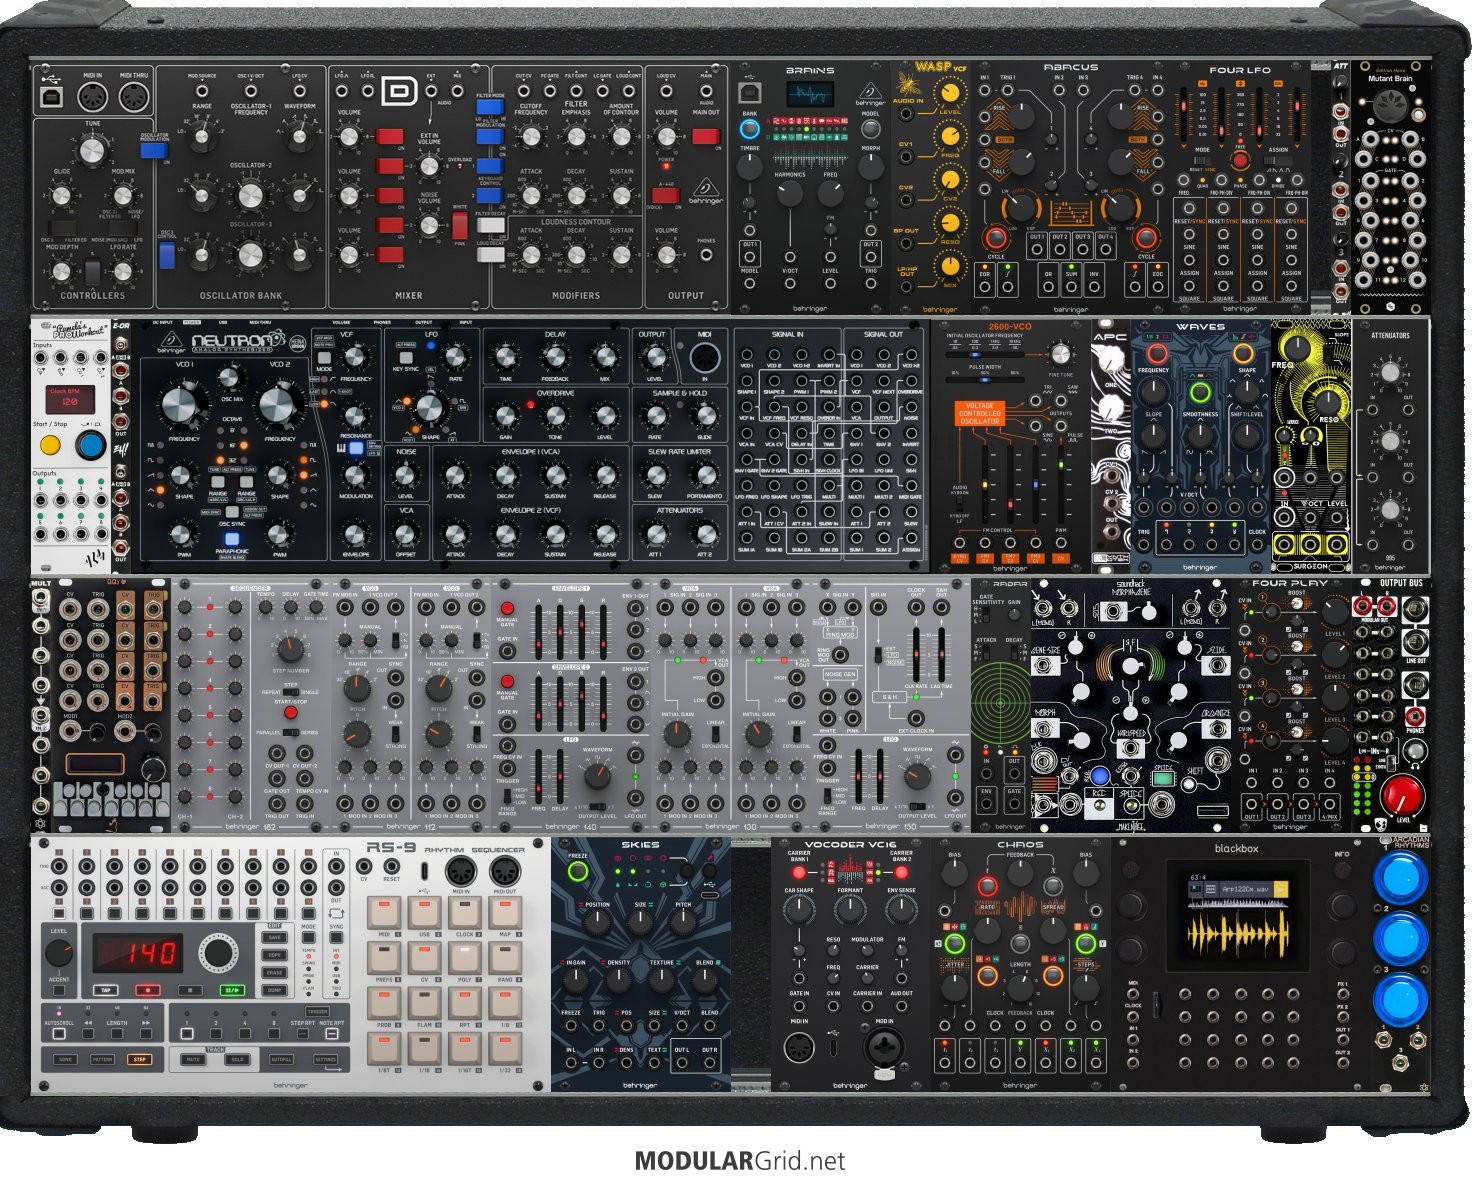Click the Vocoder Formant knob
The height and width of the screenshot is (1182, 1482).
coord(850,911)
